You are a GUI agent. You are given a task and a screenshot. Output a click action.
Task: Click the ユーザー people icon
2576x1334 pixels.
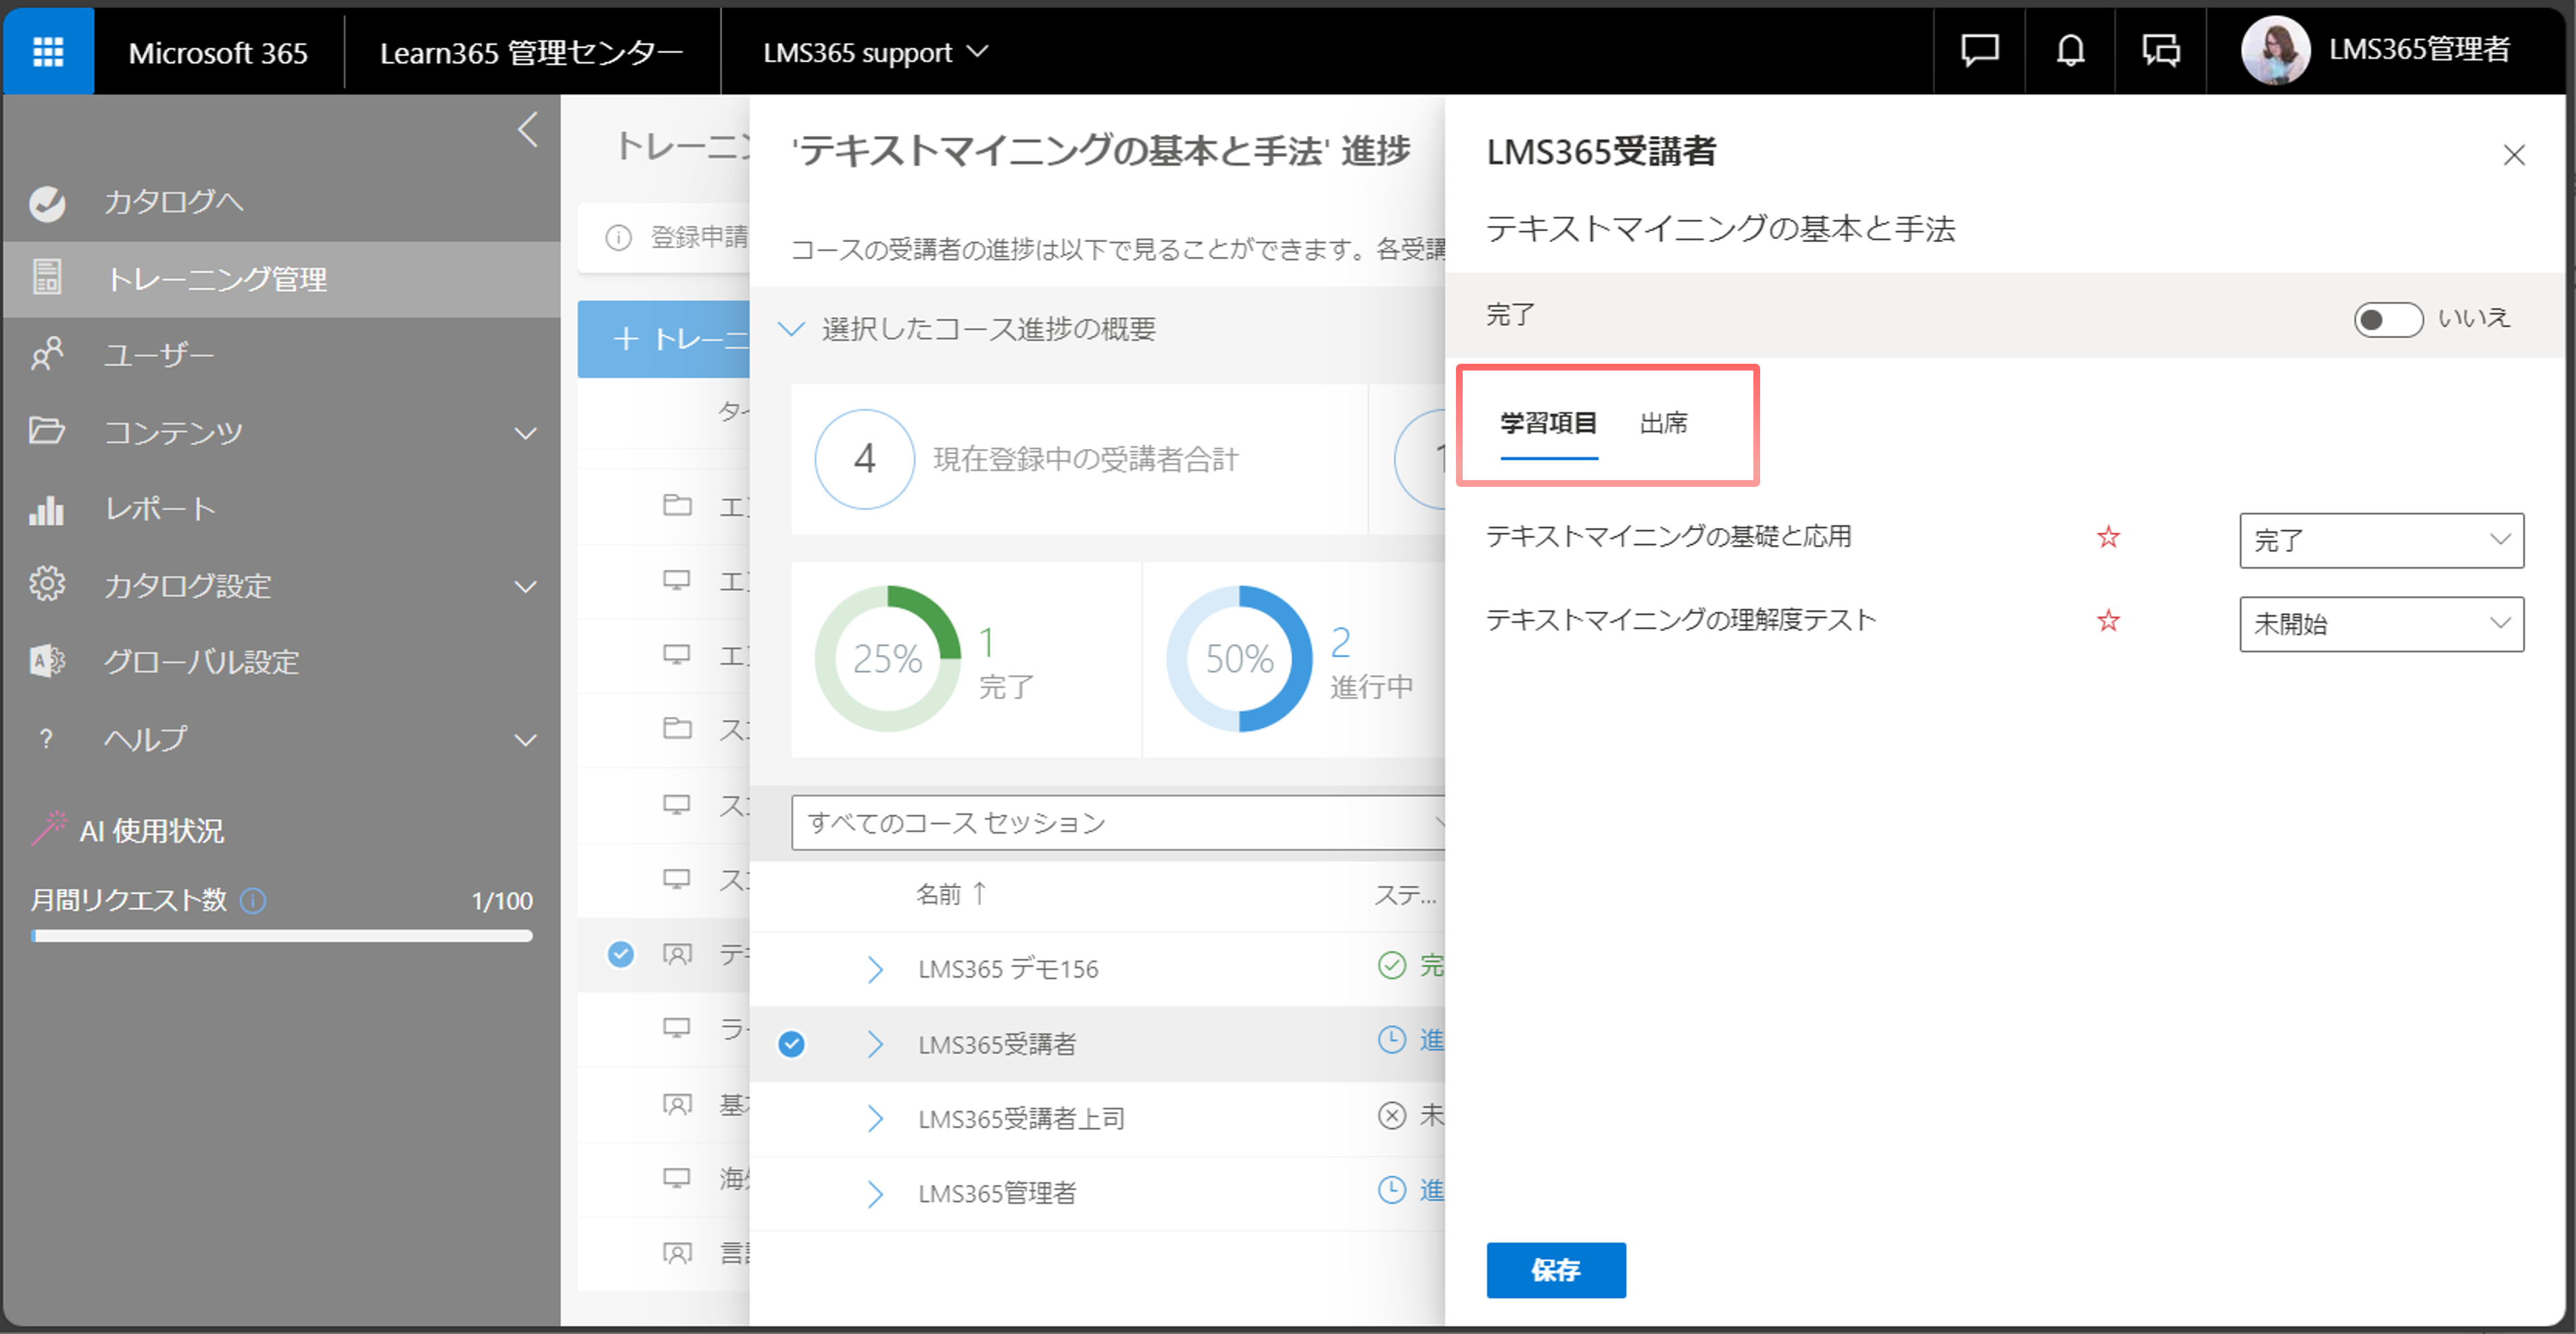click(x=47, y=354)
